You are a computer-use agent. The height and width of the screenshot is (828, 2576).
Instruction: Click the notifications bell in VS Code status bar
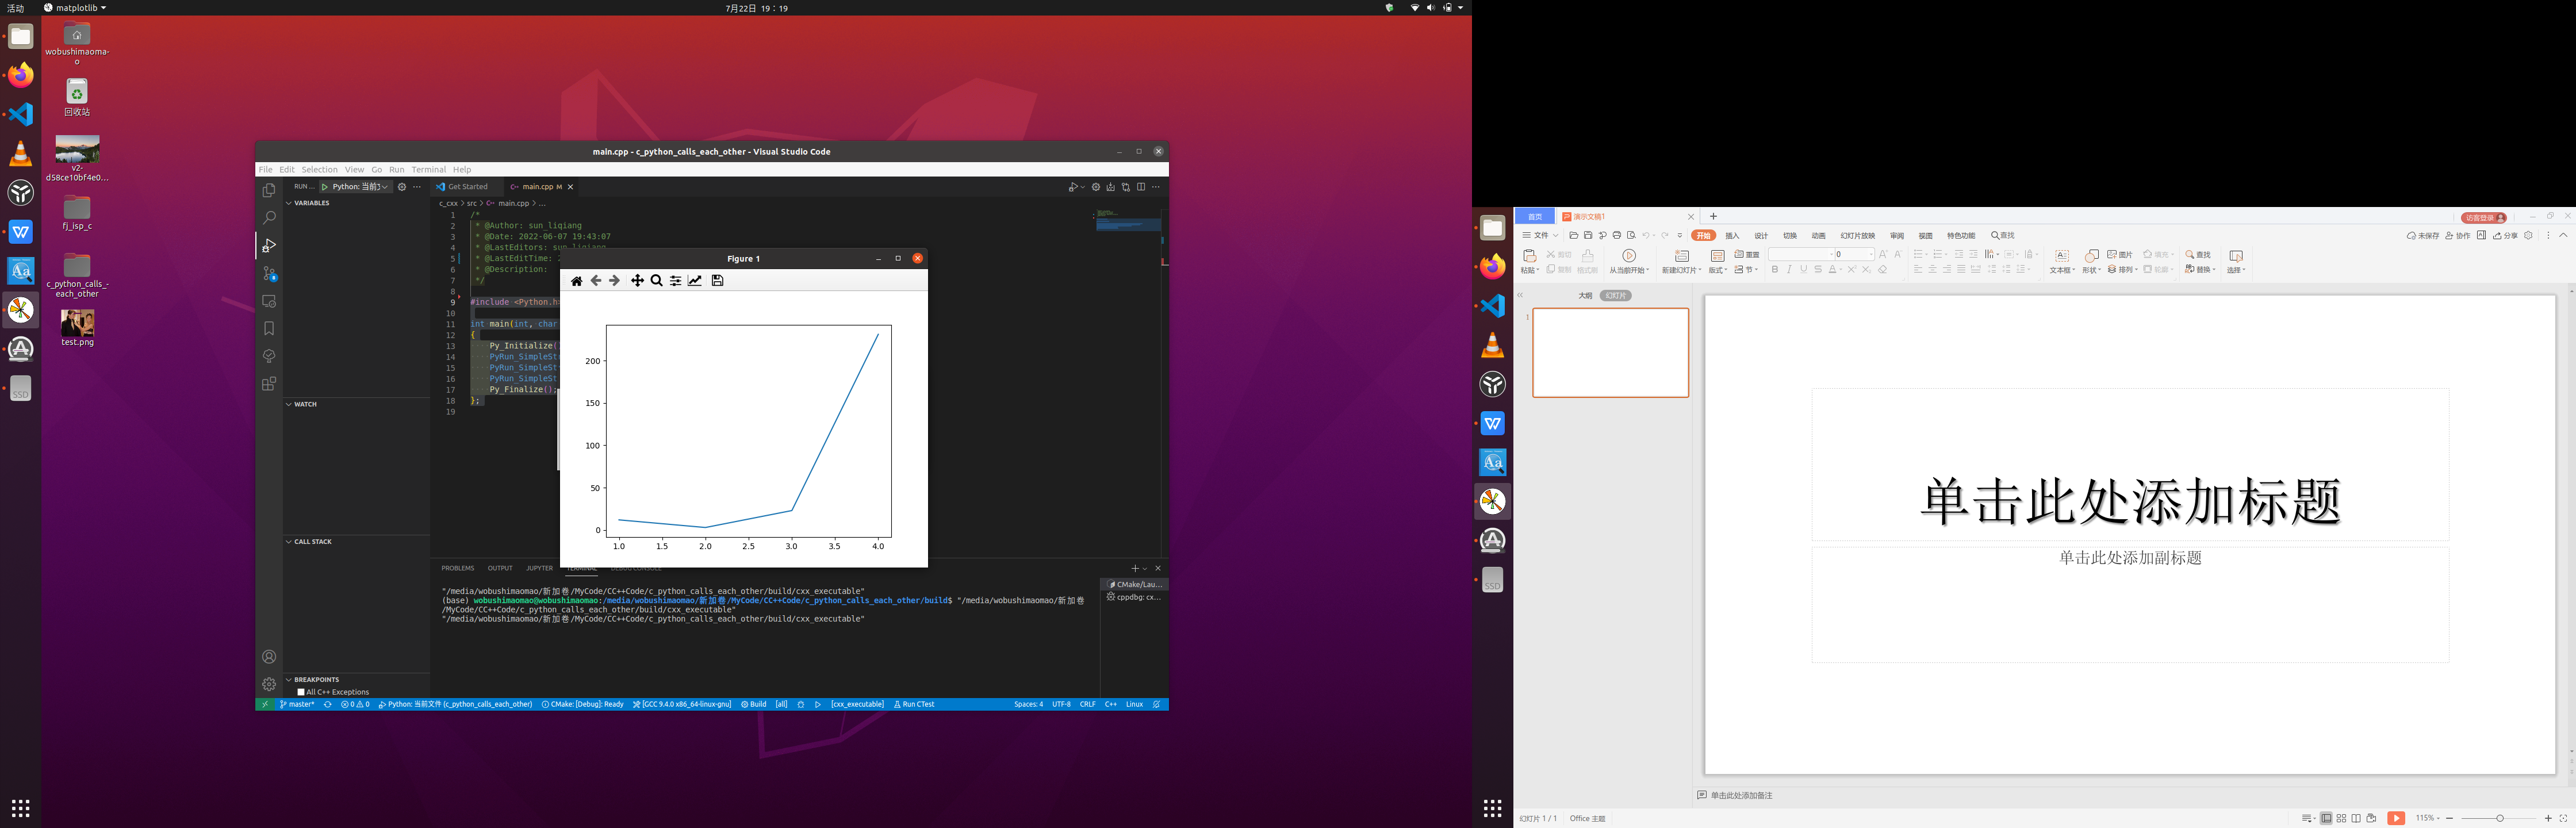coord(1157,705)
